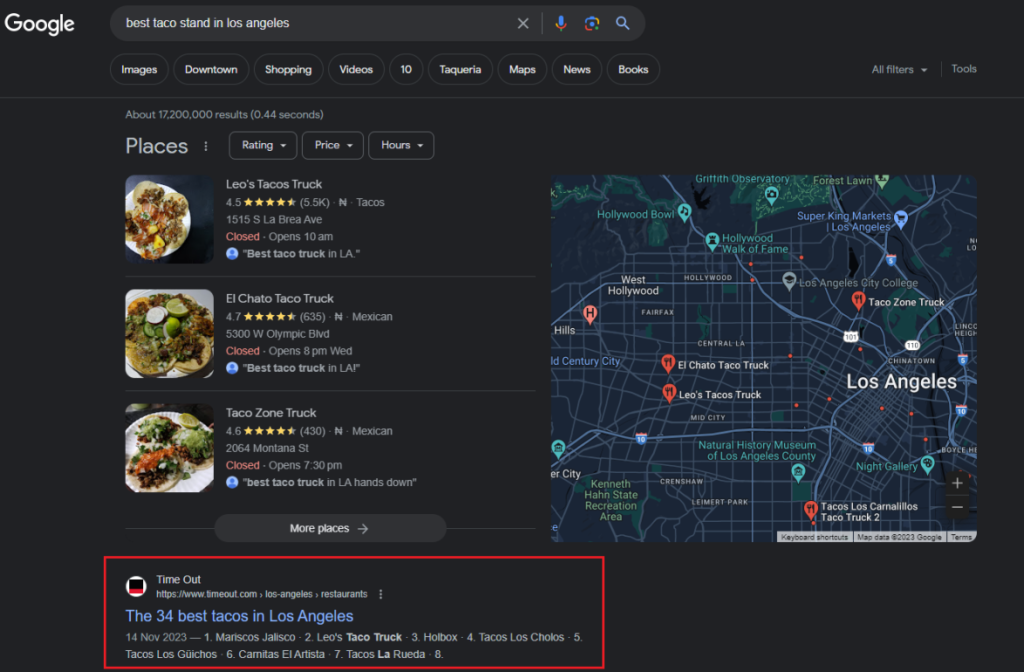Click the Taco Zone Truck map pin
This screenshot has width=1024, height=672.
[x=857, y=300]
